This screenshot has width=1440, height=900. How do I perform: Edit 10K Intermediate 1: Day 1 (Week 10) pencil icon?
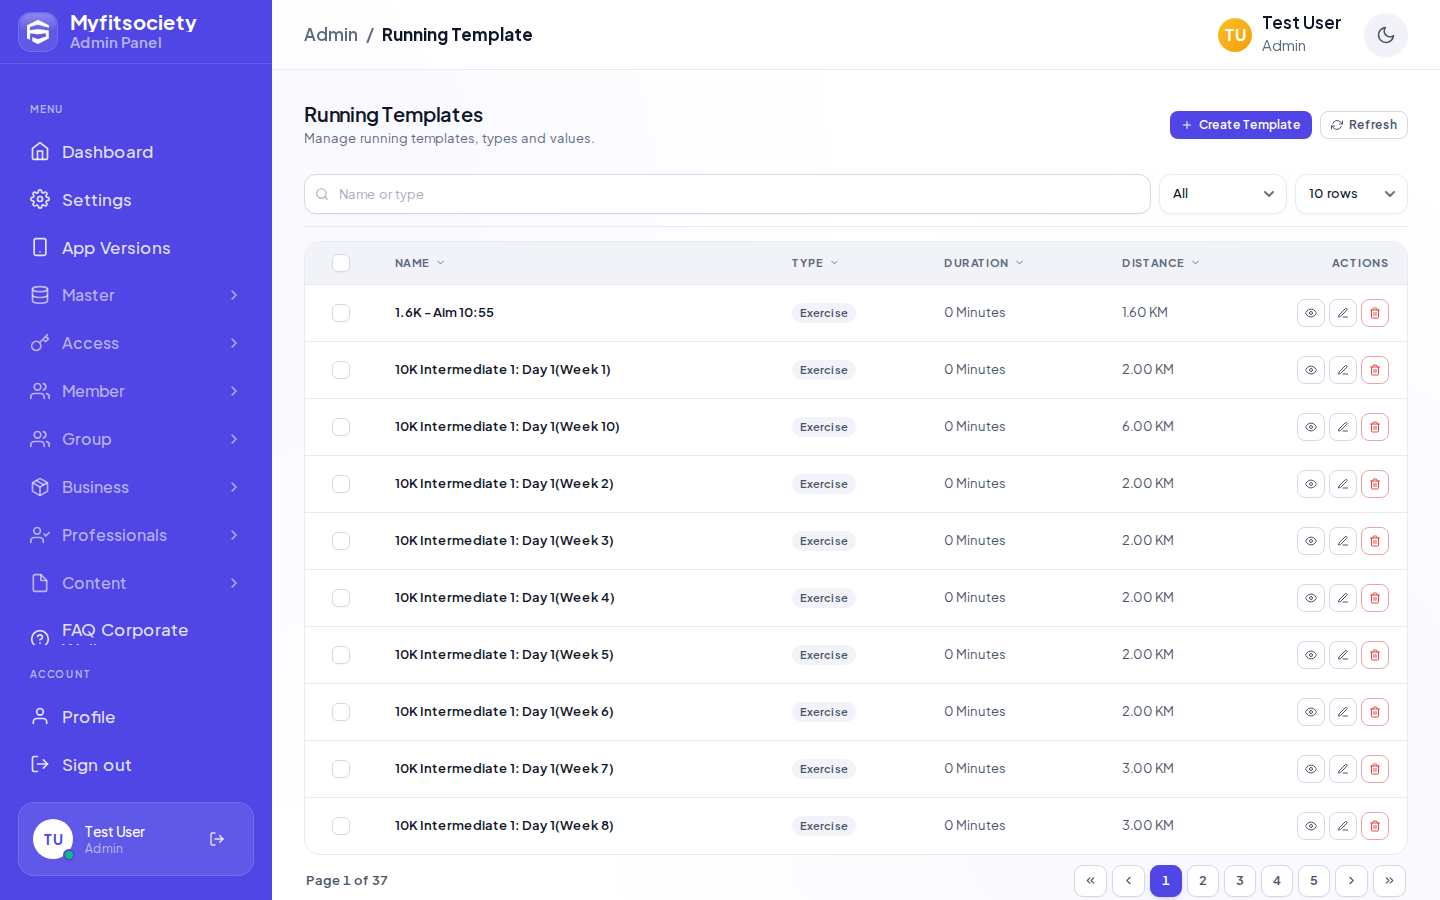[1343, 427]
